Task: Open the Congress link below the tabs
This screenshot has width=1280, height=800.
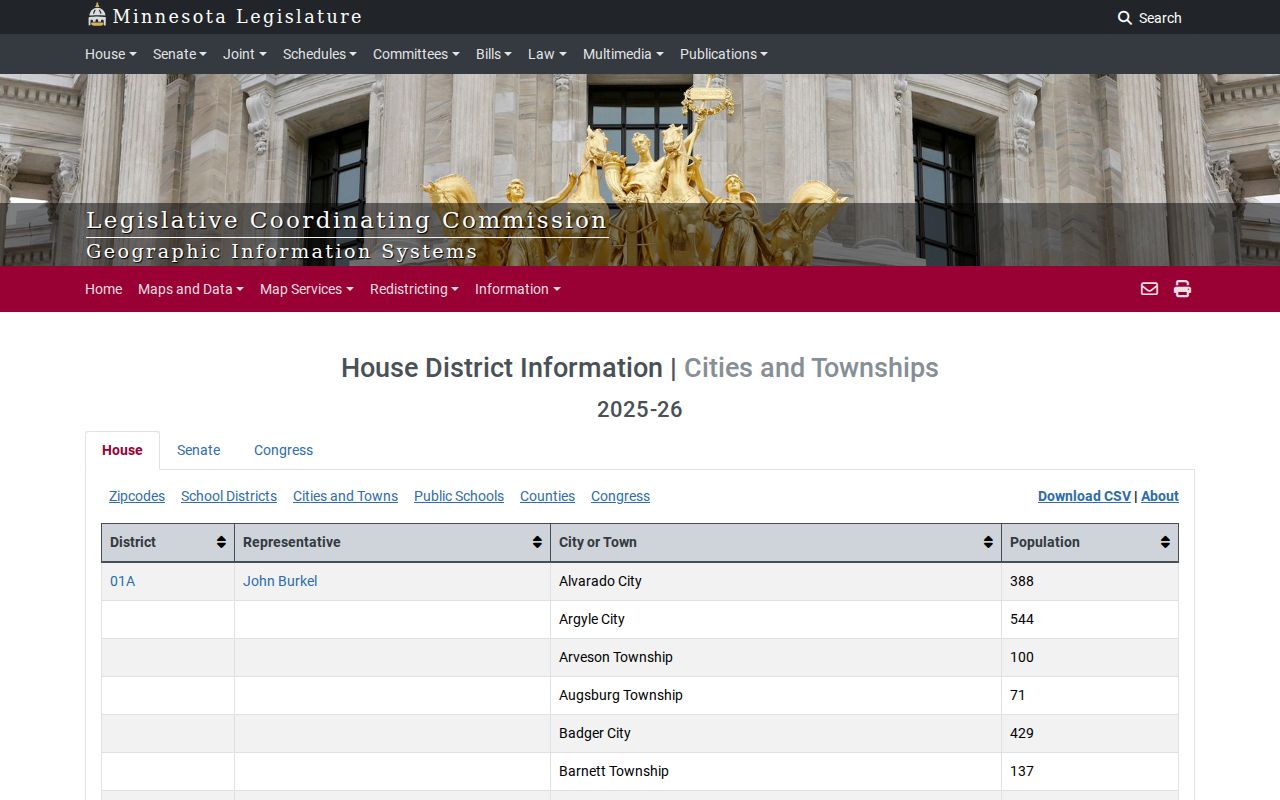Action: (x=620, y=496)
